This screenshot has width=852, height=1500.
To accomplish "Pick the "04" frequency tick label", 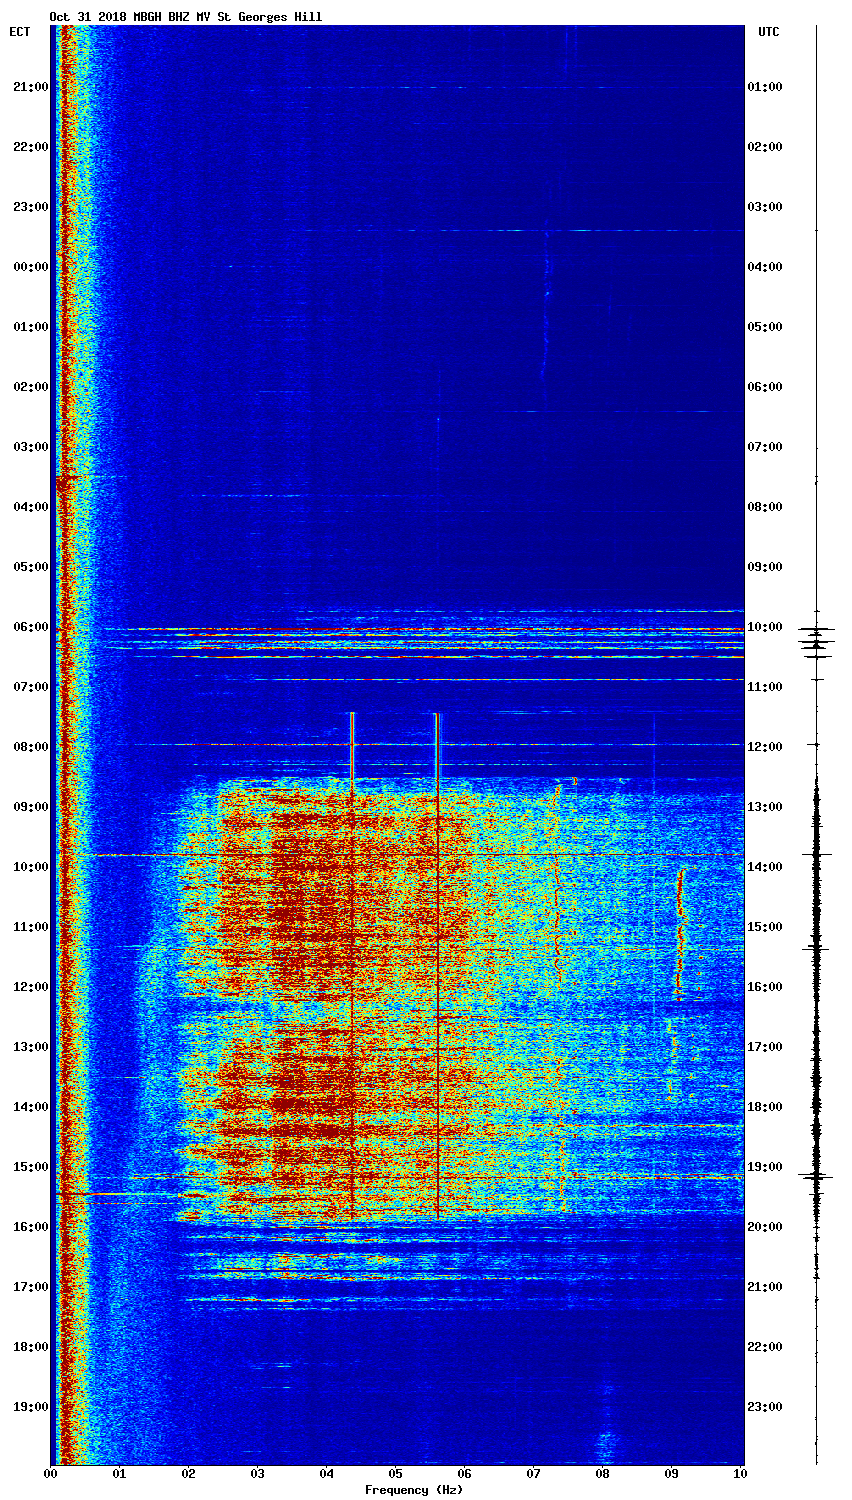I will (x=327, y=1474).
